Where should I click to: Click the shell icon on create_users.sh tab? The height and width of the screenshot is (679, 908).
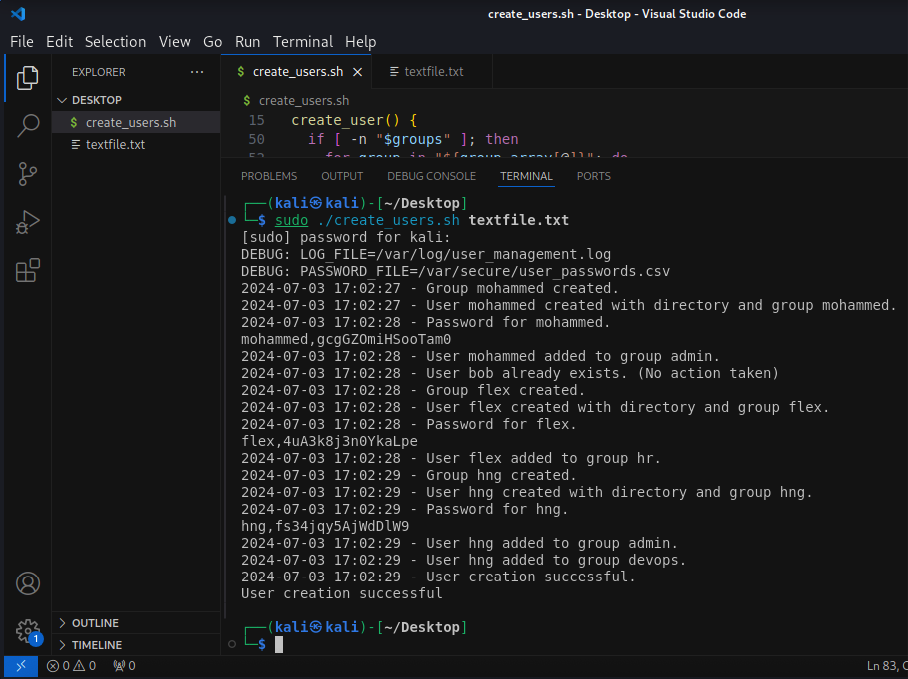tap(240, 71)
